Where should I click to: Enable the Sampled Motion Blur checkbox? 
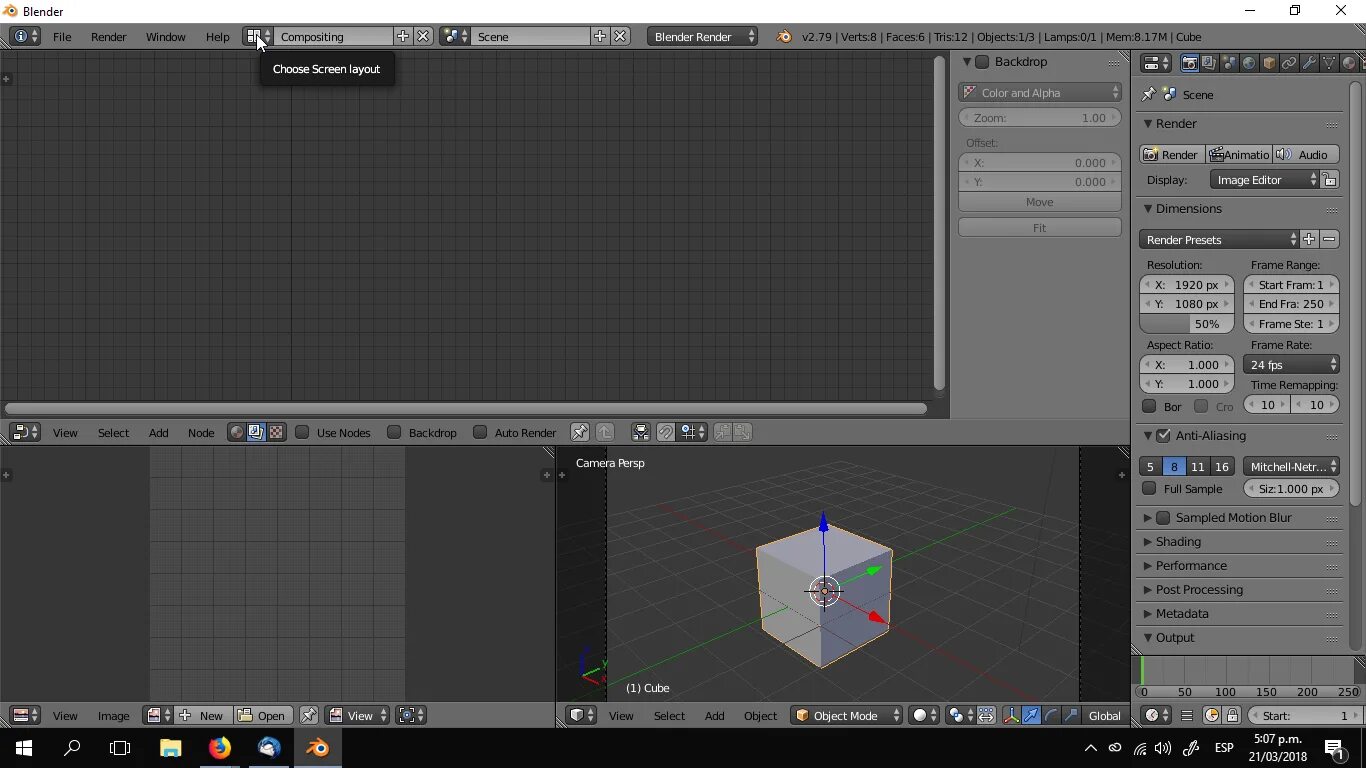click(1163, 517)
